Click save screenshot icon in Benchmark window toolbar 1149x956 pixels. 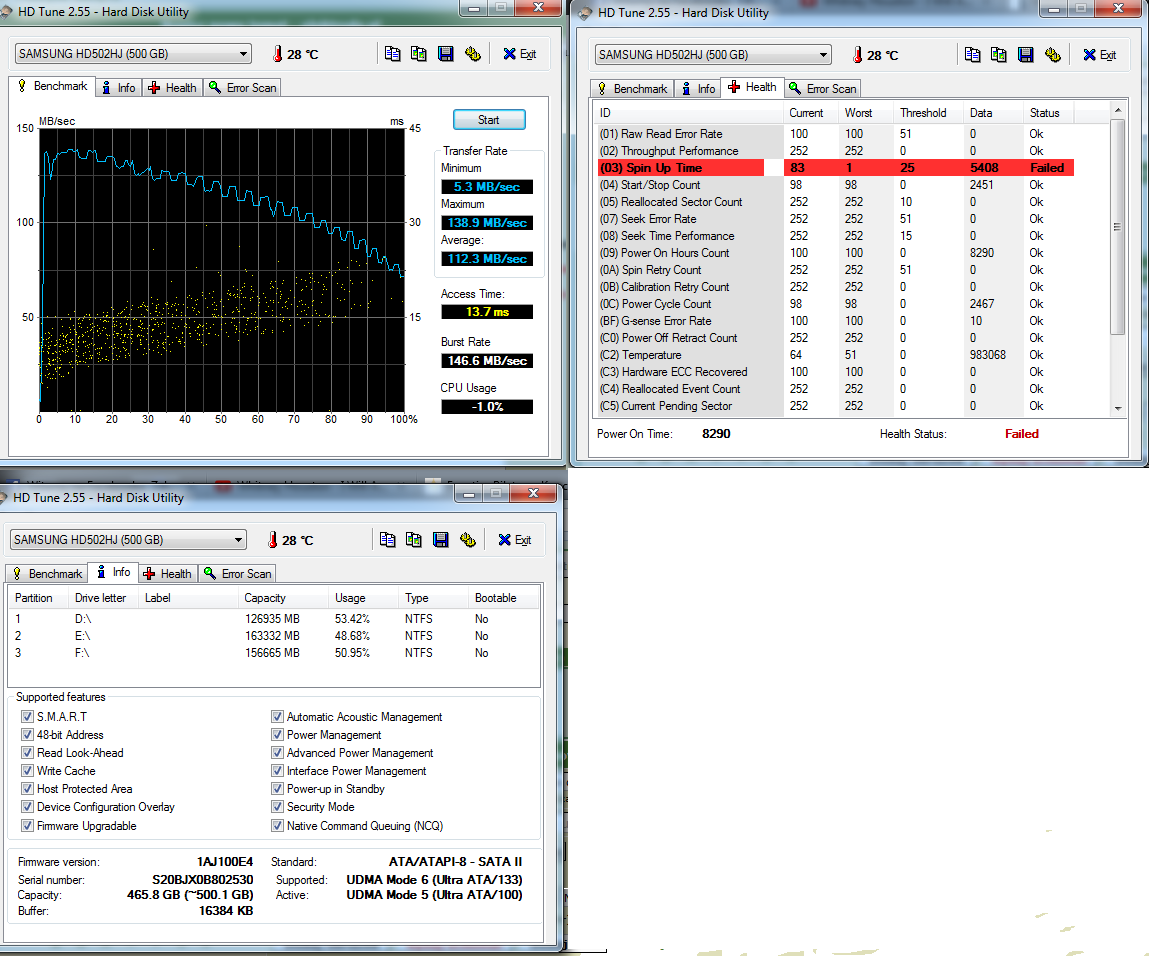pyautogui.click(x=446, y=54)
